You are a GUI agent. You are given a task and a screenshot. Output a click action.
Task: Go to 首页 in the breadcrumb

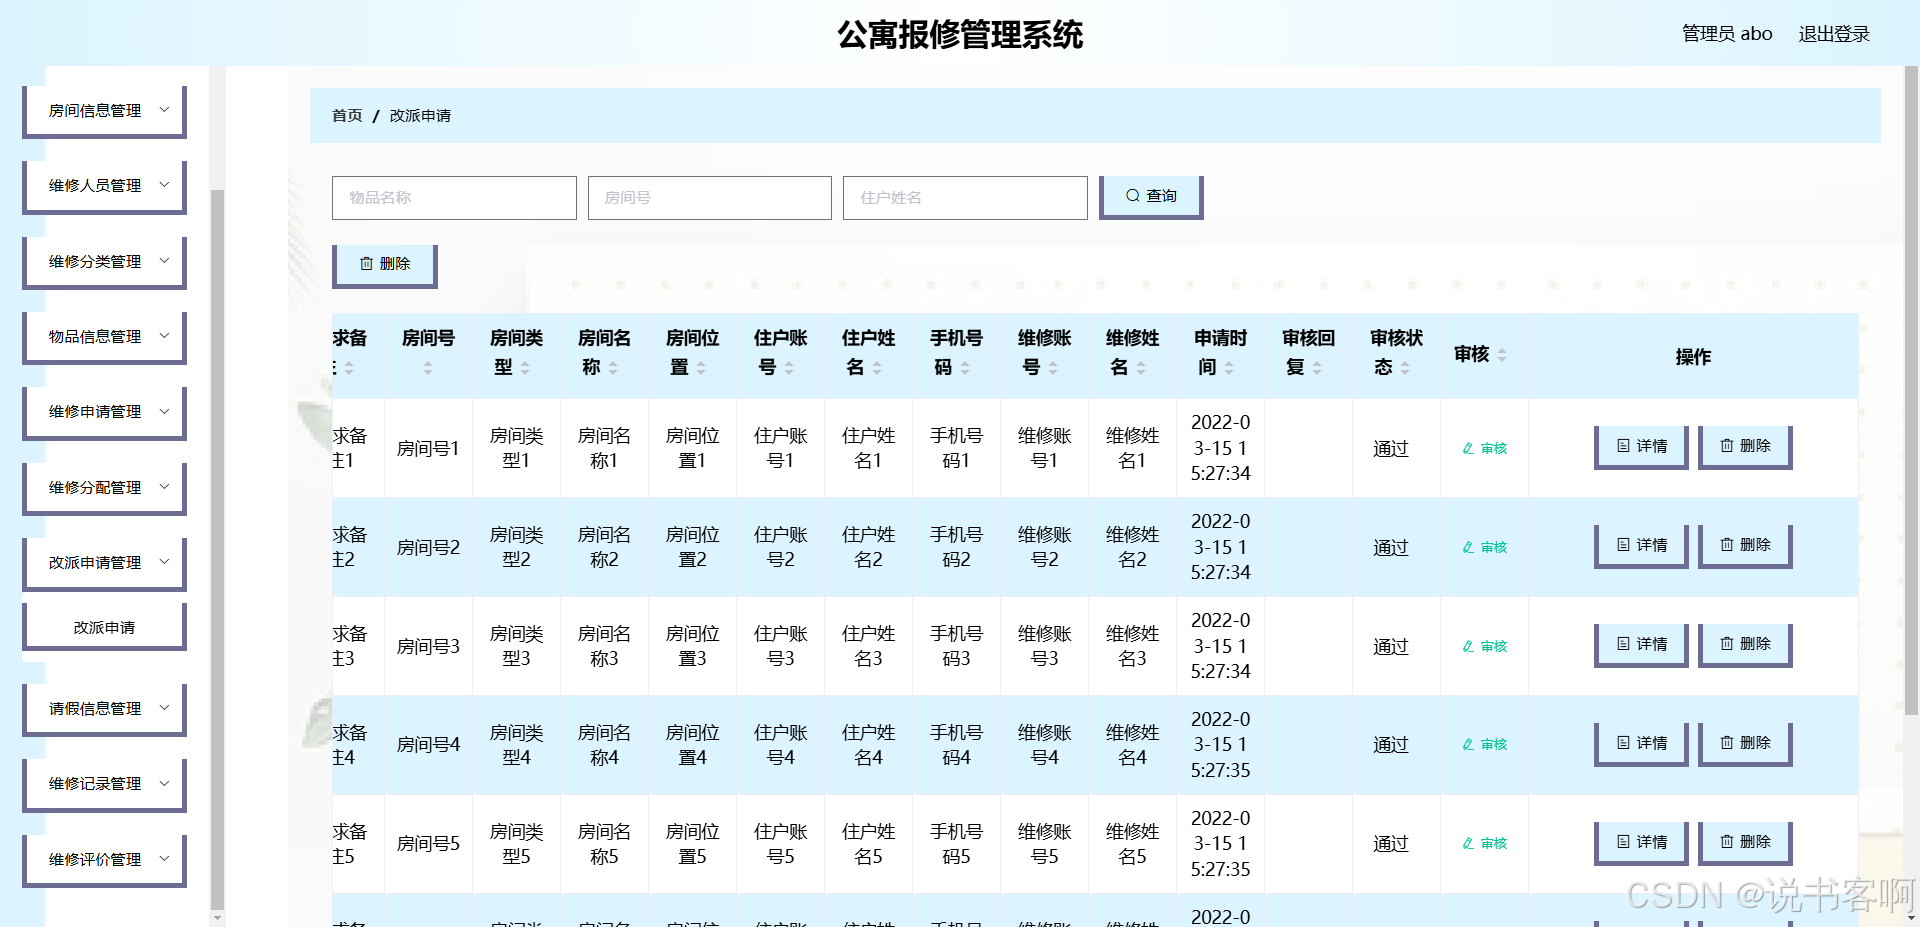point(347,116)
